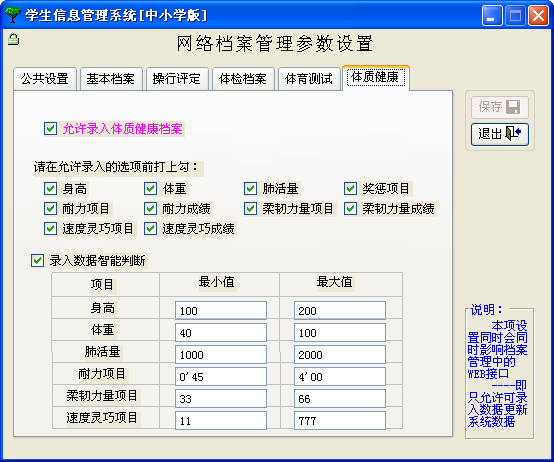The height and width of the screenshot is (462, 554).
Task: Minimize the student management window
Action: (492, 16)
